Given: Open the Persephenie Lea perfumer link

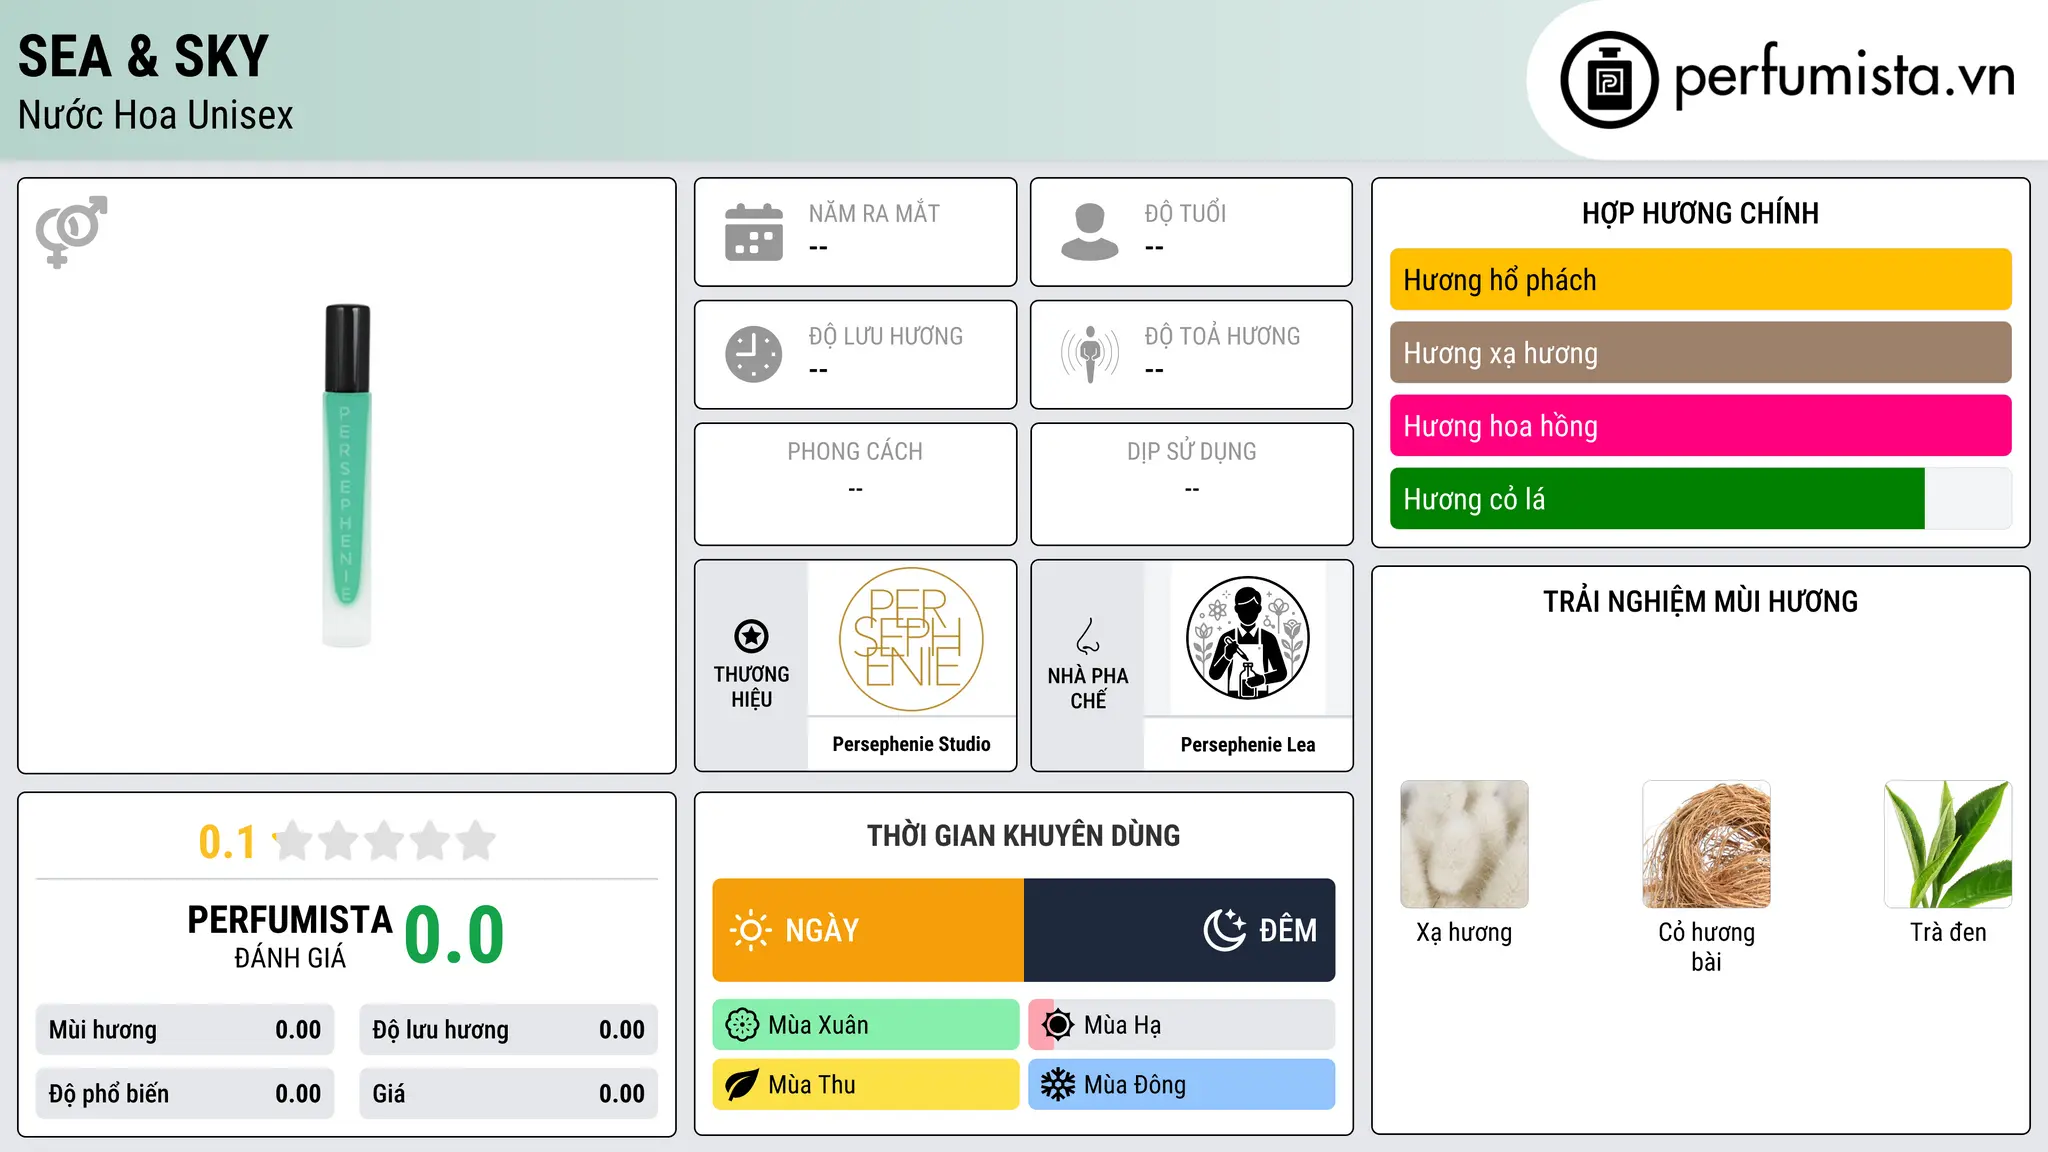Looking at the screenshot, I should coord(1247,744).
